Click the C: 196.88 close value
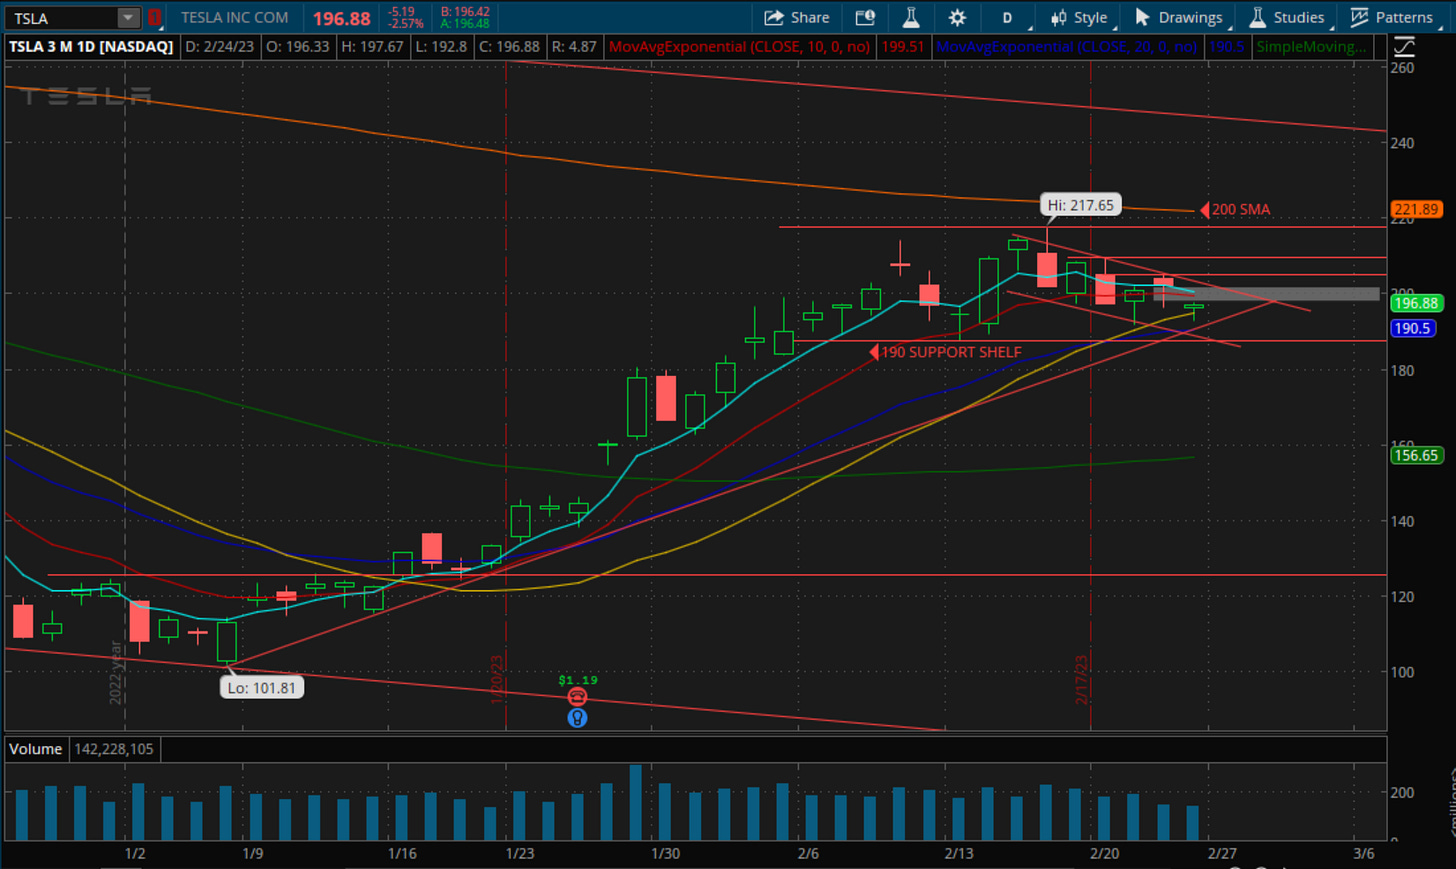The height and width of the screenshot is (869, 1456). (x=510, y=47)
